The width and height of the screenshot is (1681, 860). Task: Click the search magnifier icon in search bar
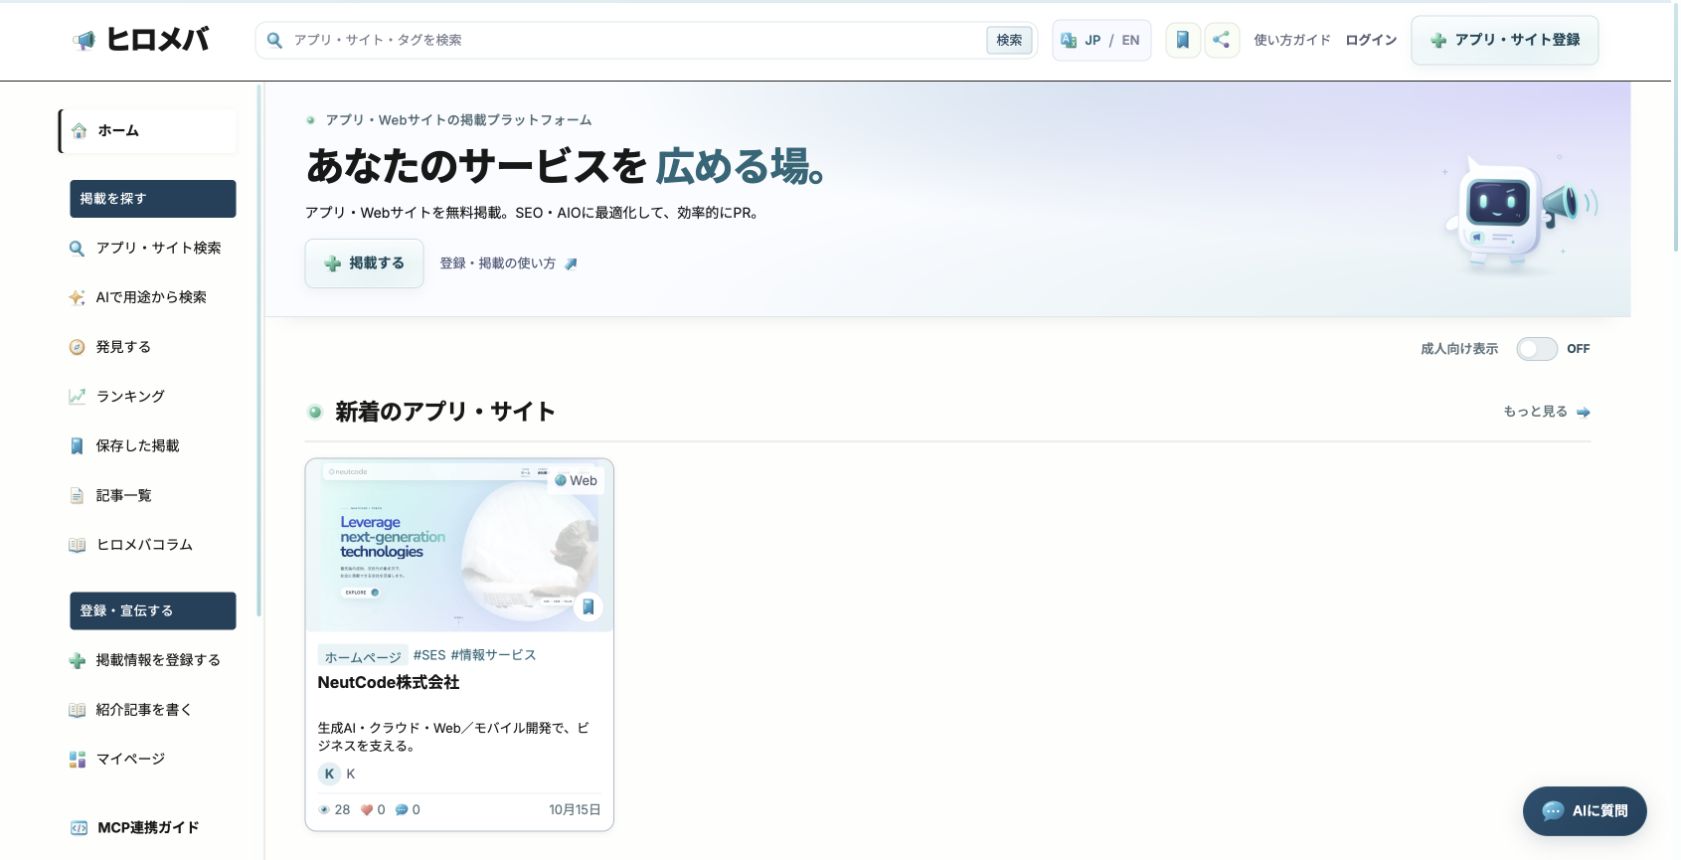click(x=274, y=40)
